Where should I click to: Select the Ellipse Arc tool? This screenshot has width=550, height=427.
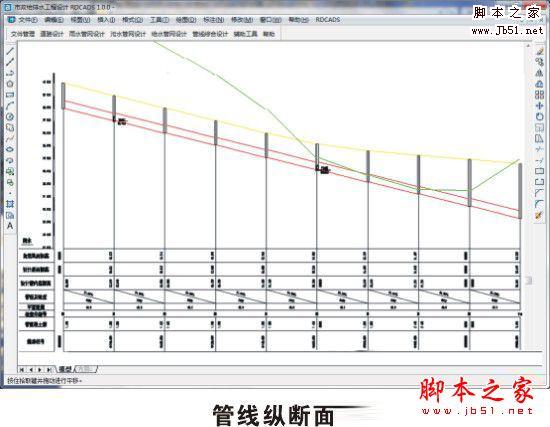pyautogui.click(x=10, y=160)
